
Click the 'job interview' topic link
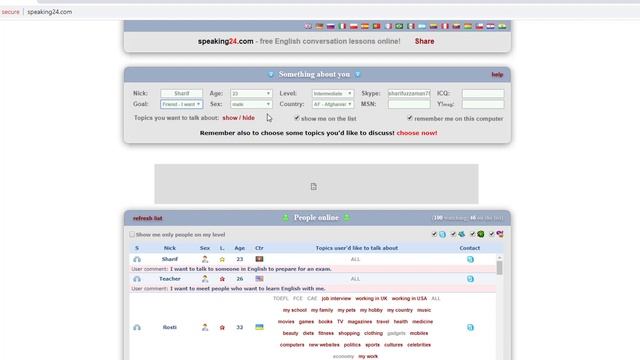336,298
